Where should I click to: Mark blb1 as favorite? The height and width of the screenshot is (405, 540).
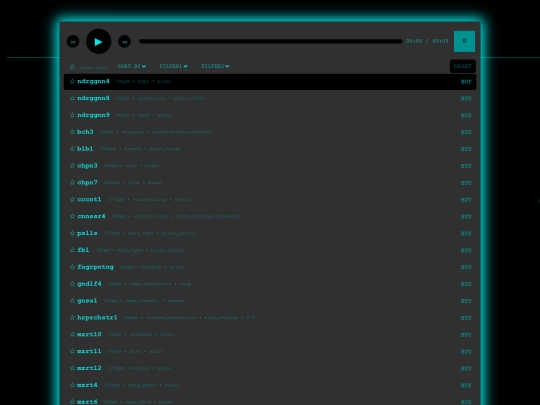pyautogui.click(x=72, y=149)
